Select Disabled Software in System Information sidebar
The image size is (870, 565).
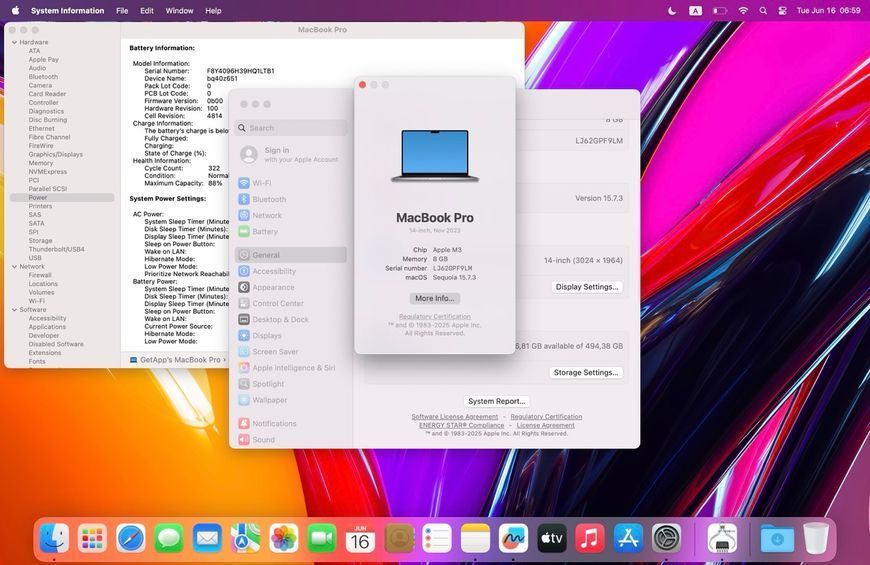pos(56,344)
